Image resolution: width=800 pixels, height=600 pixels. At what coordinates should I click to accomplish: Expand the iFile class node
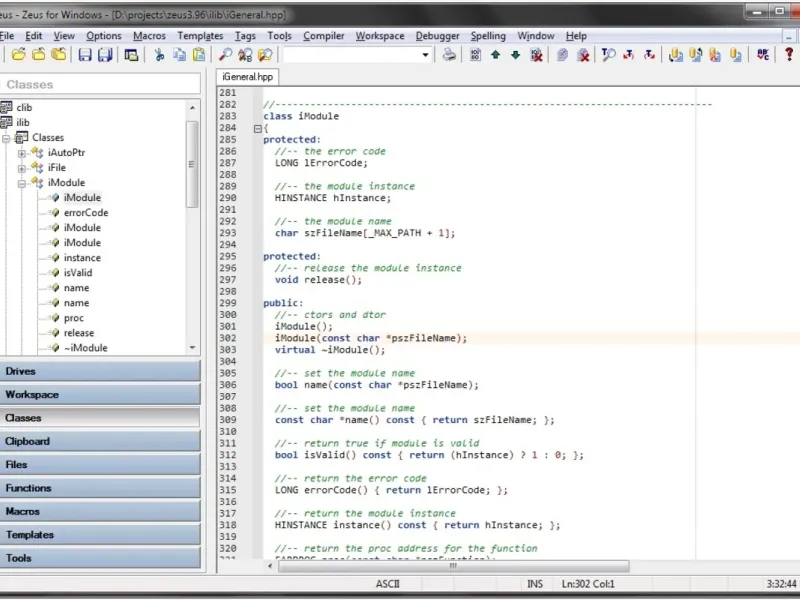point(22,168)
